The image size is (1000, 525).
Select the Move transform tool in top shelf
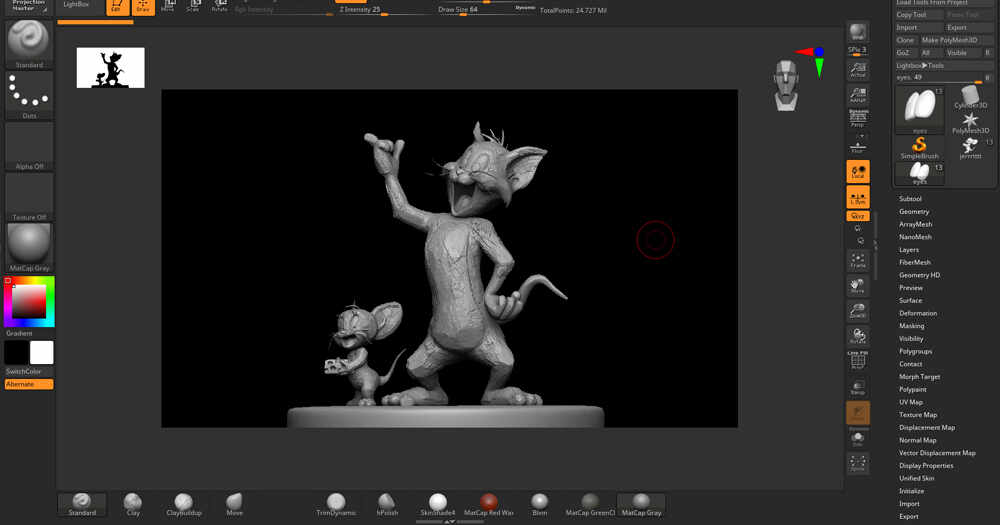point(168,7)
